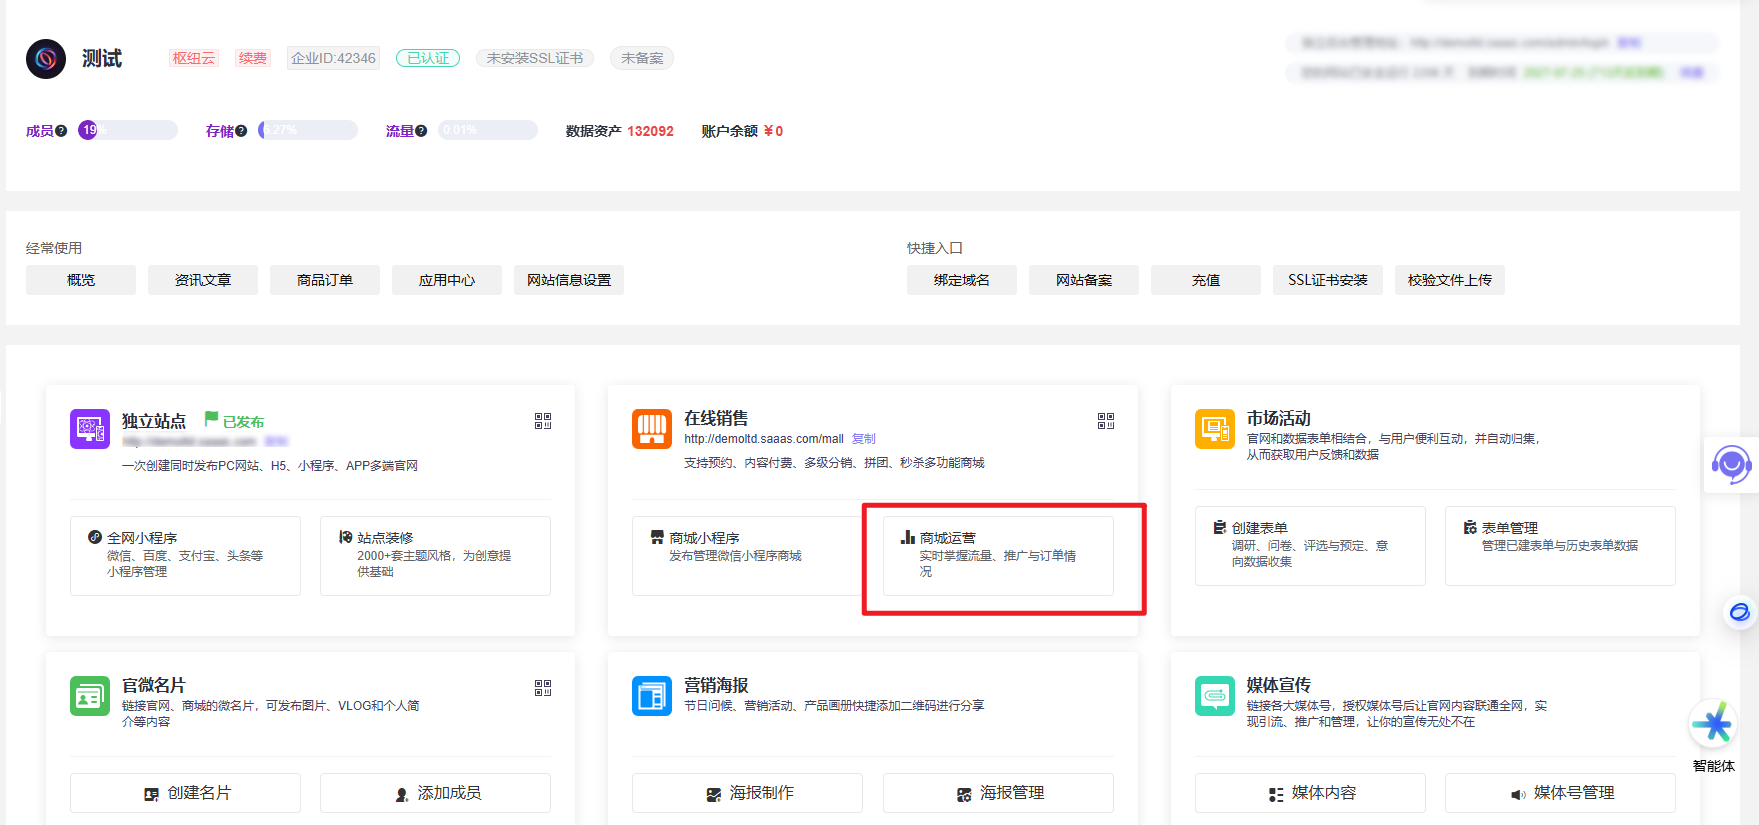This screenshot has width=1759, height=825.
Task: Click the QR code icon on 在线销售 card
Action: tap(1105, 421)
